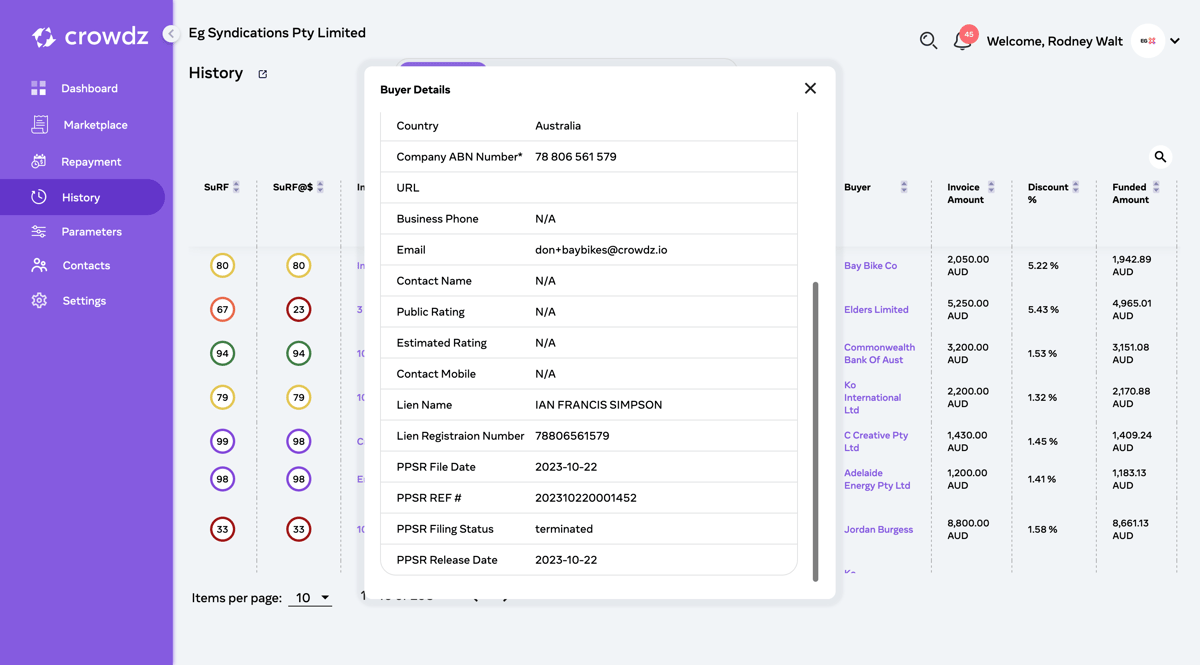Select the PPSR Release Date 2023-10-22 value
Image resolution: width=1200 pixels, height=665 pixels.
566,560
